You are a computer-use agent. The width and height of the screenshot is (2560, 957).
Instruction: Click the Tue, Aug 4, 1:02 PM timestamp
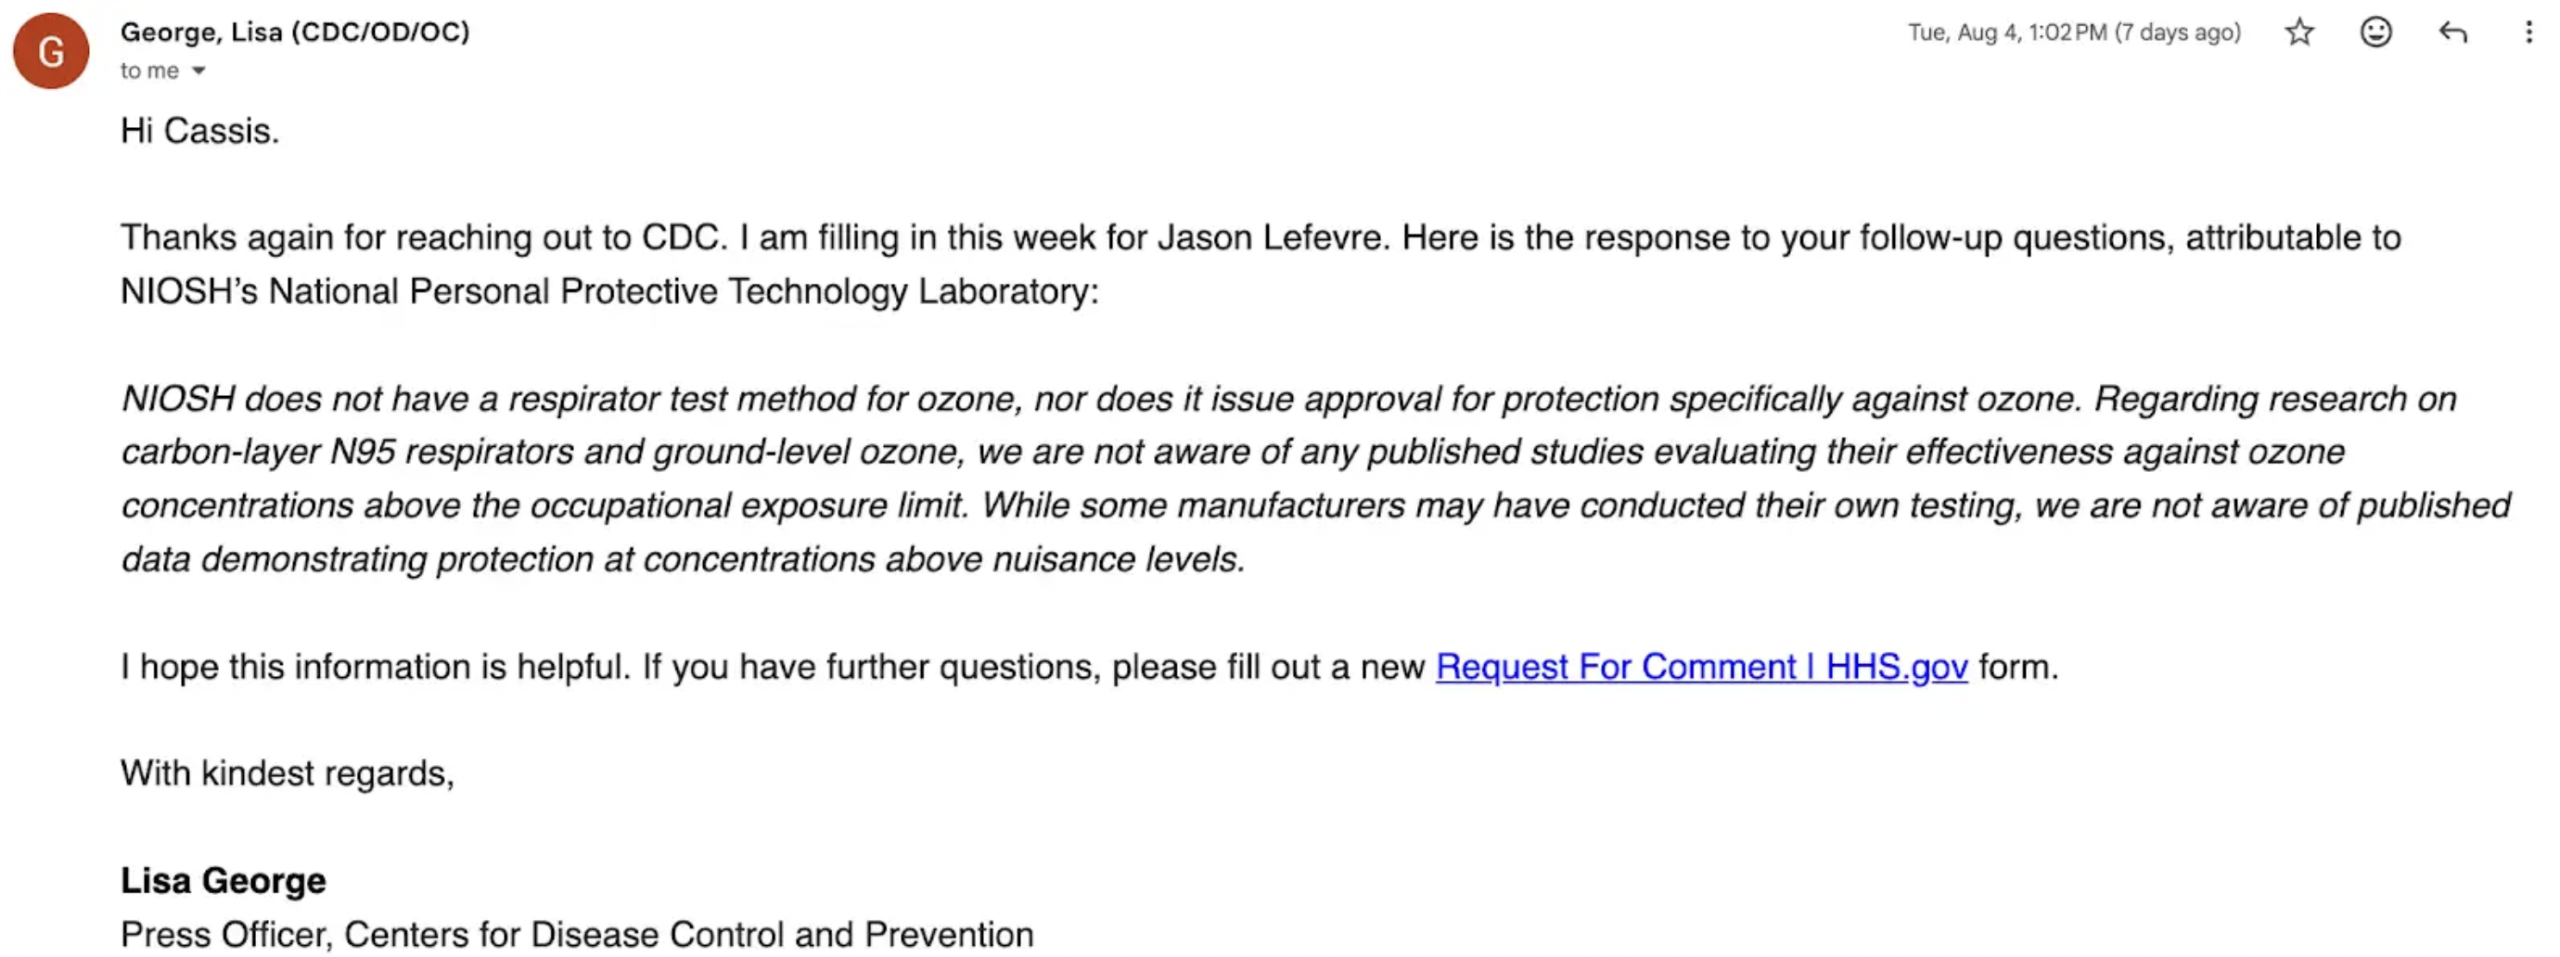(x=2006, y=32)
